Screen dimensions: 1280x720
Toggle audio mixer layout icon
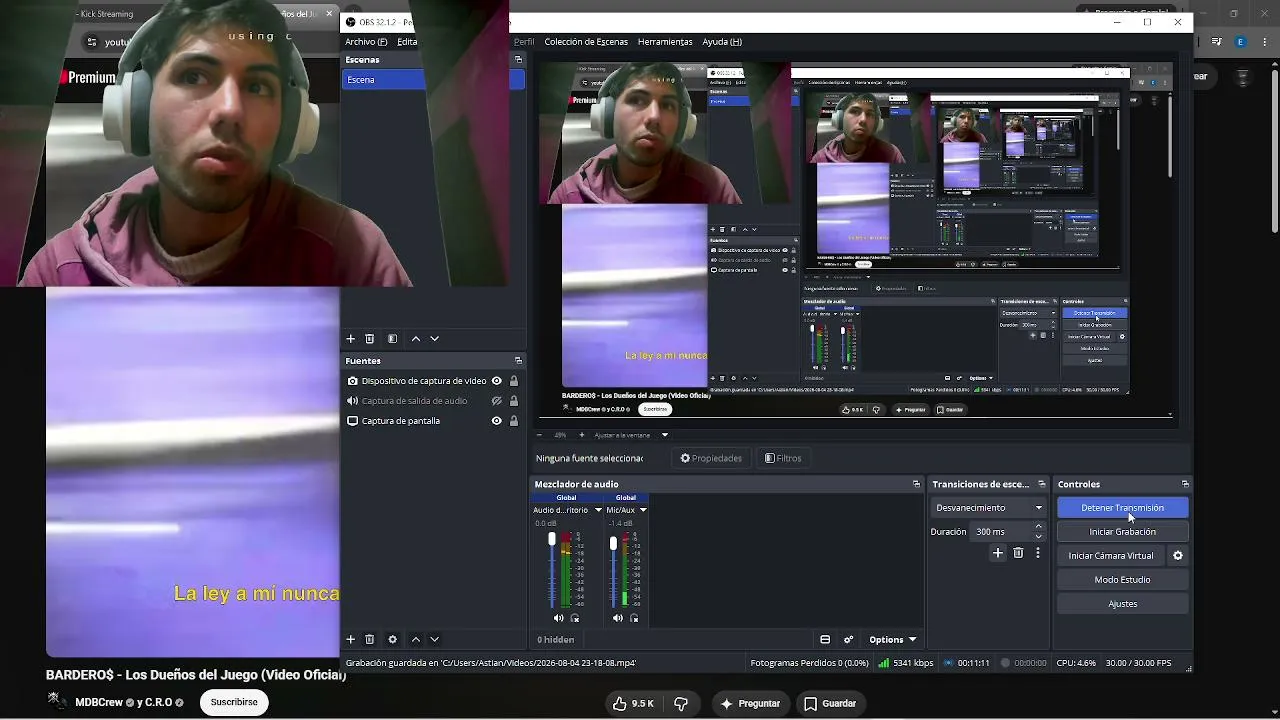click(825, 640)
